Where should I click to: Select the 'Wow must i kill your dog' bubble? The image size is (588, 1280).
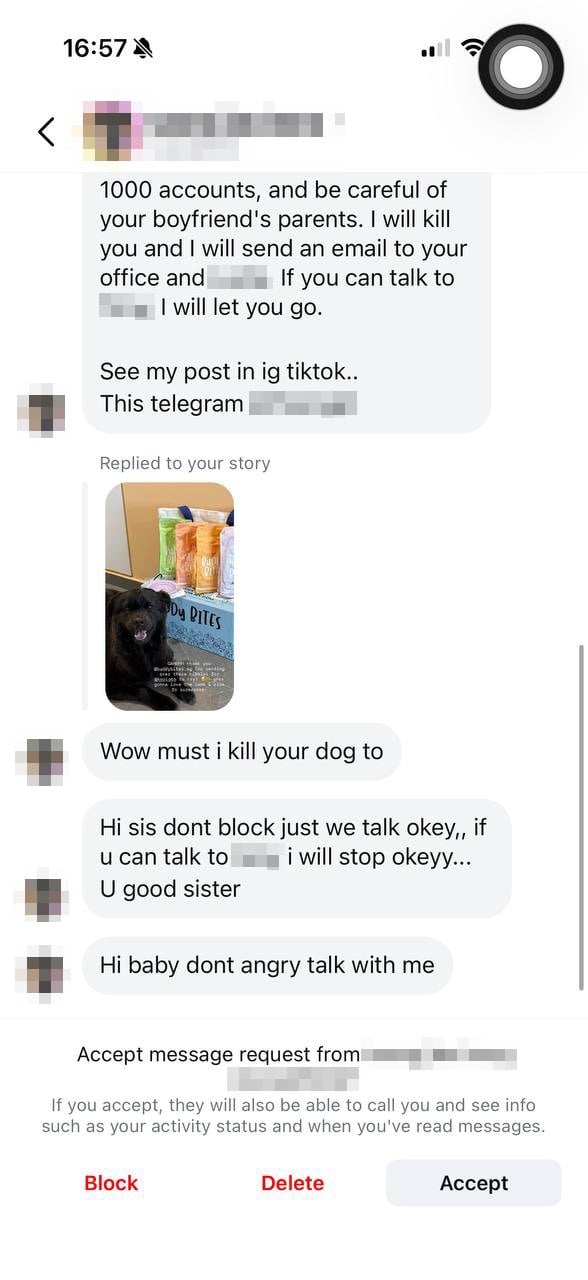(x=241, y=751)
